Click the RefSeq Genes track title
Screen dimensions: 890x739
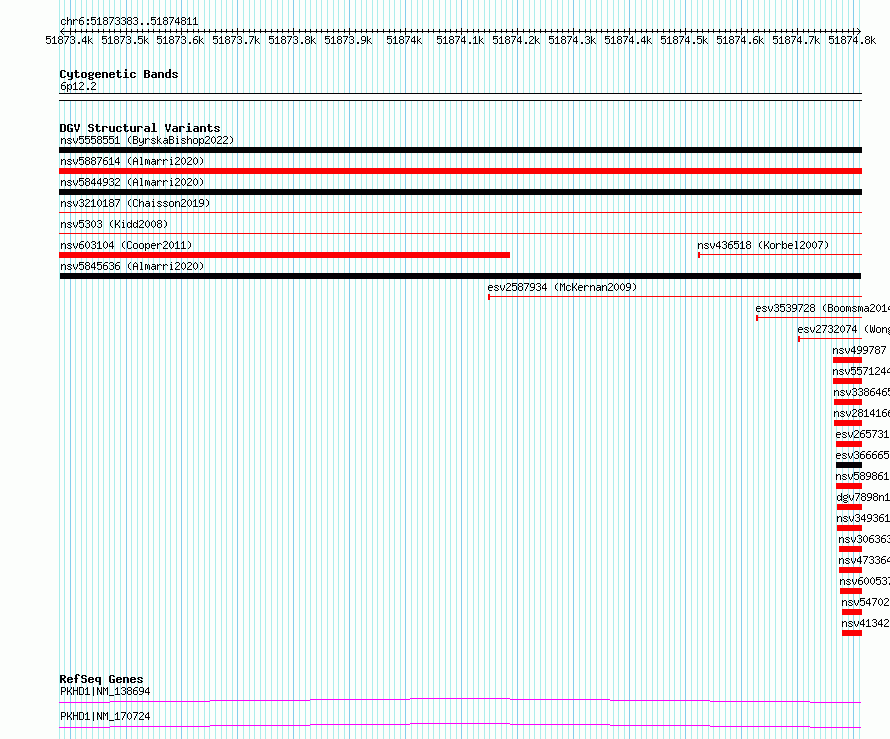[101, 679]
